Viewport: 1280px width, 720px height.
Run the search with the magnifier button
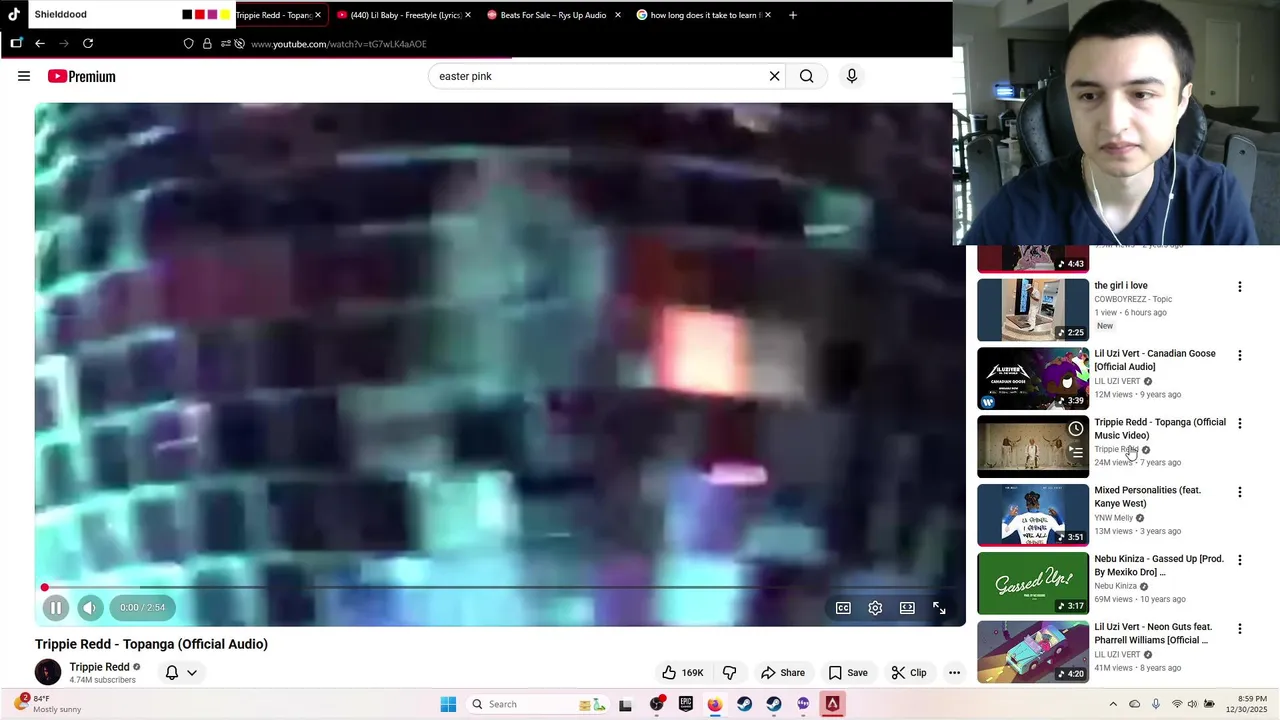pos(807,76)
